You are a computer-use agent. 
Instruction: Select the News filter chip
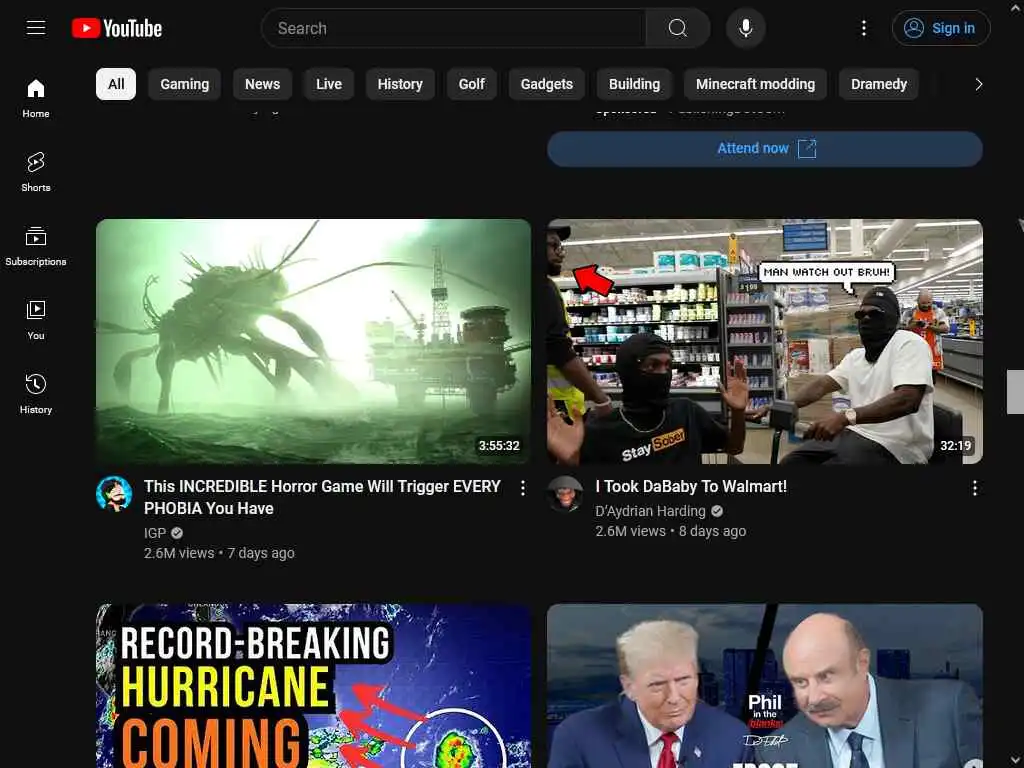point(263,84)
